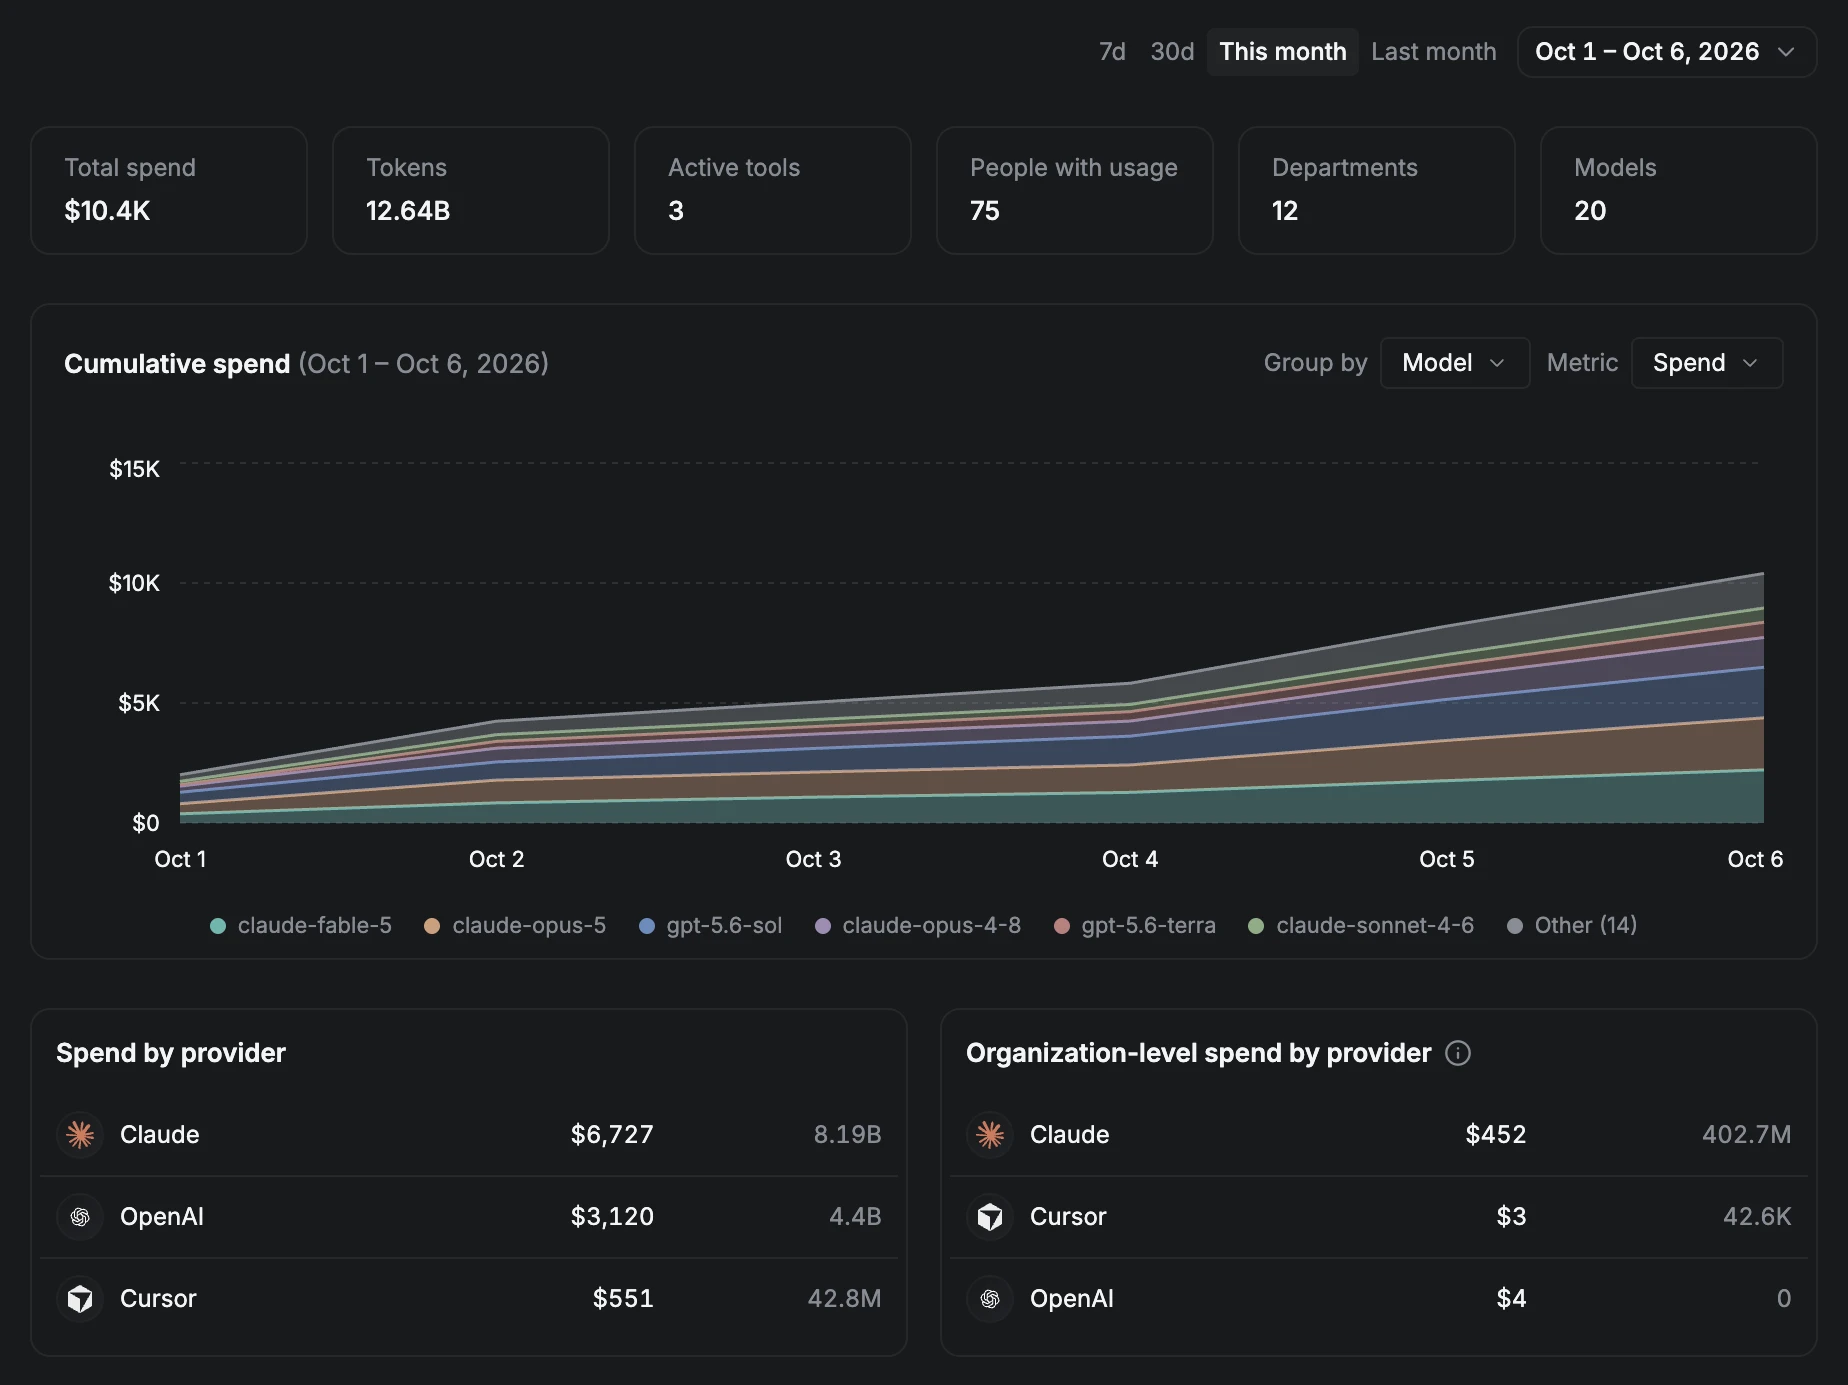1848x1385 pixels.
Task: Open the Total spend card
Action: pyautogui.click(x=169, y=190)
